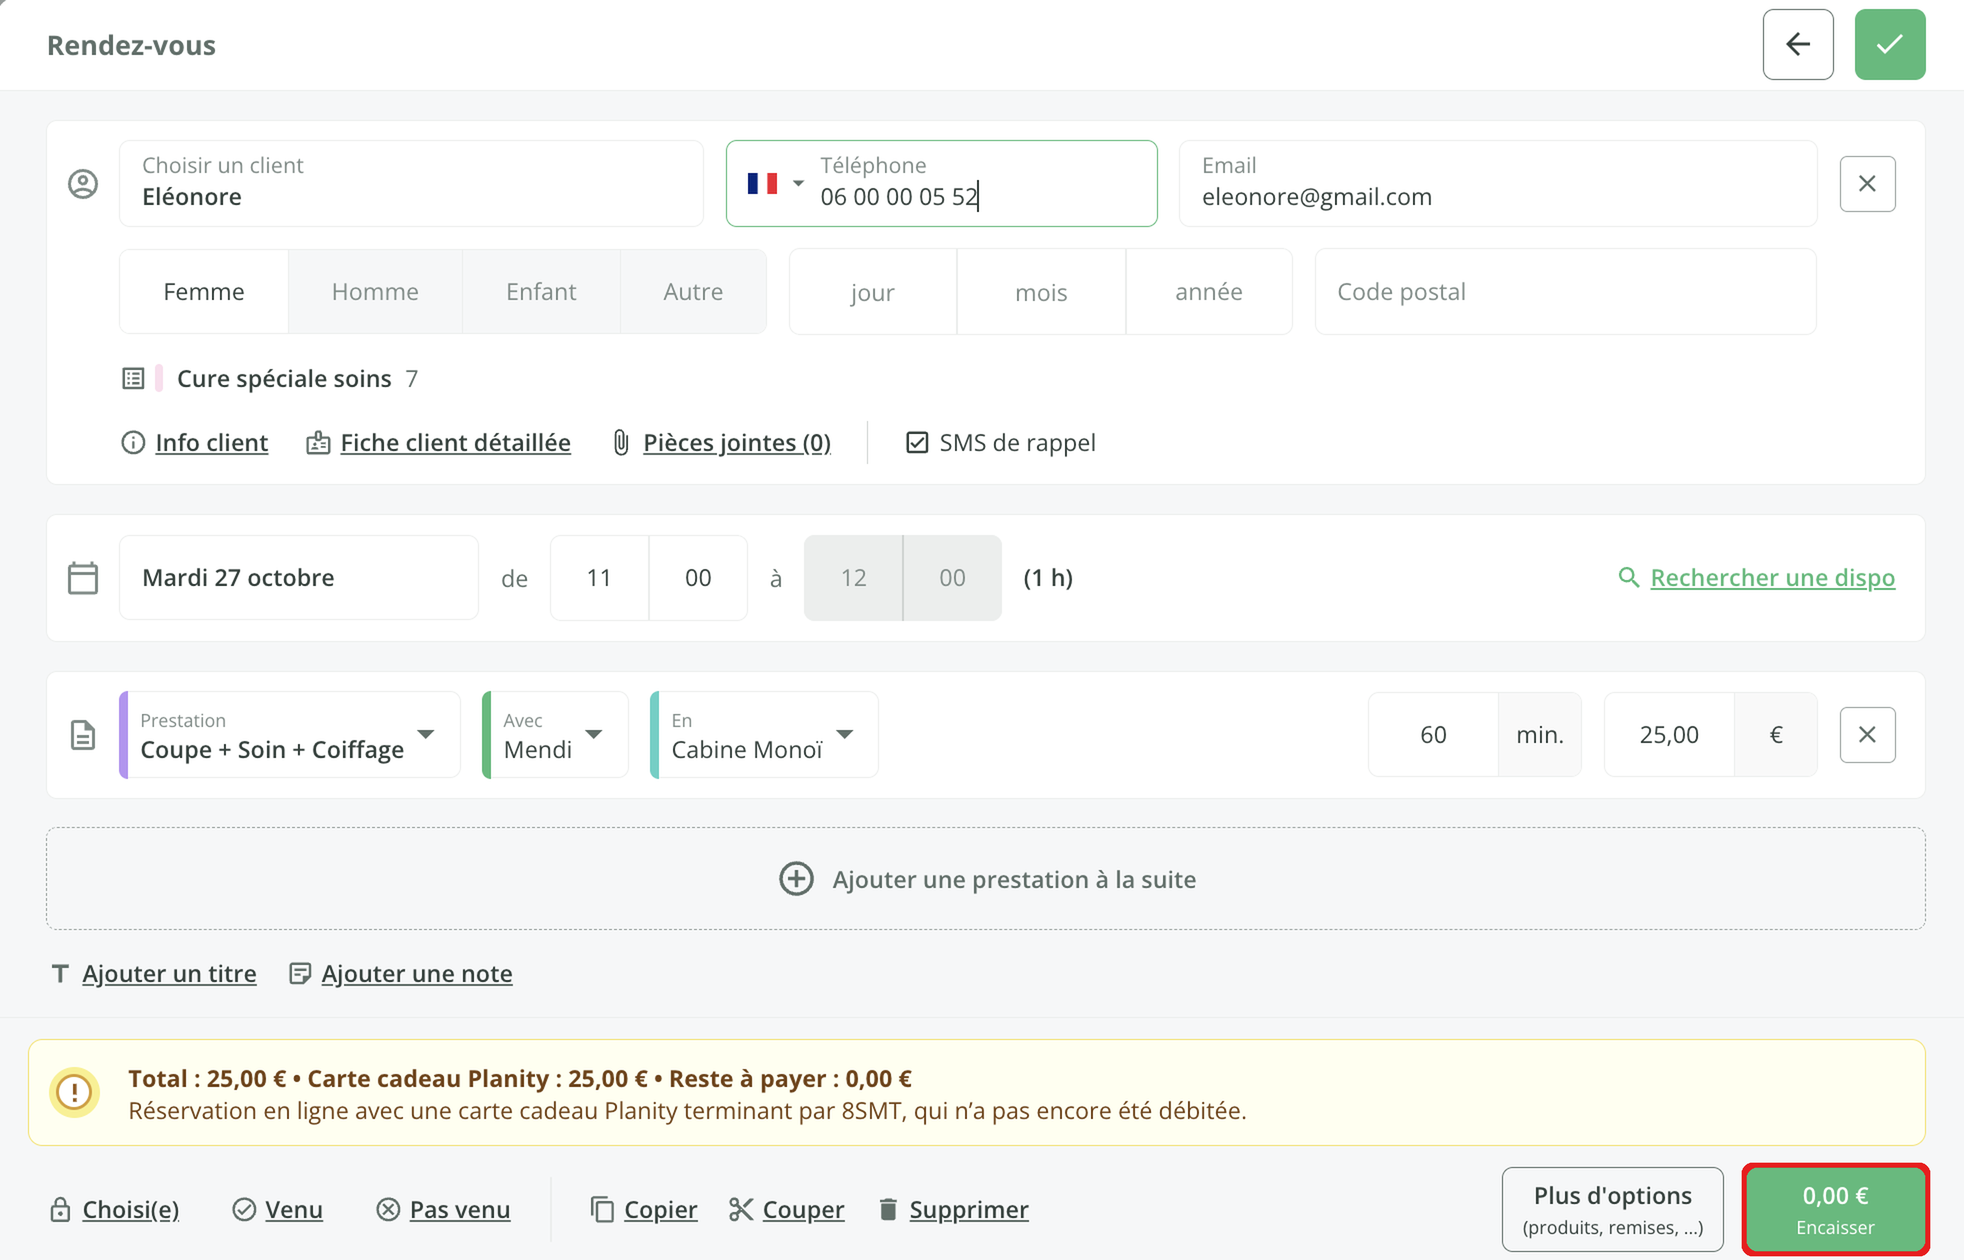The image size is (1964, 1260).
Task: Click Rechercher une dispo link
Action: click(x=1772, y=578)
